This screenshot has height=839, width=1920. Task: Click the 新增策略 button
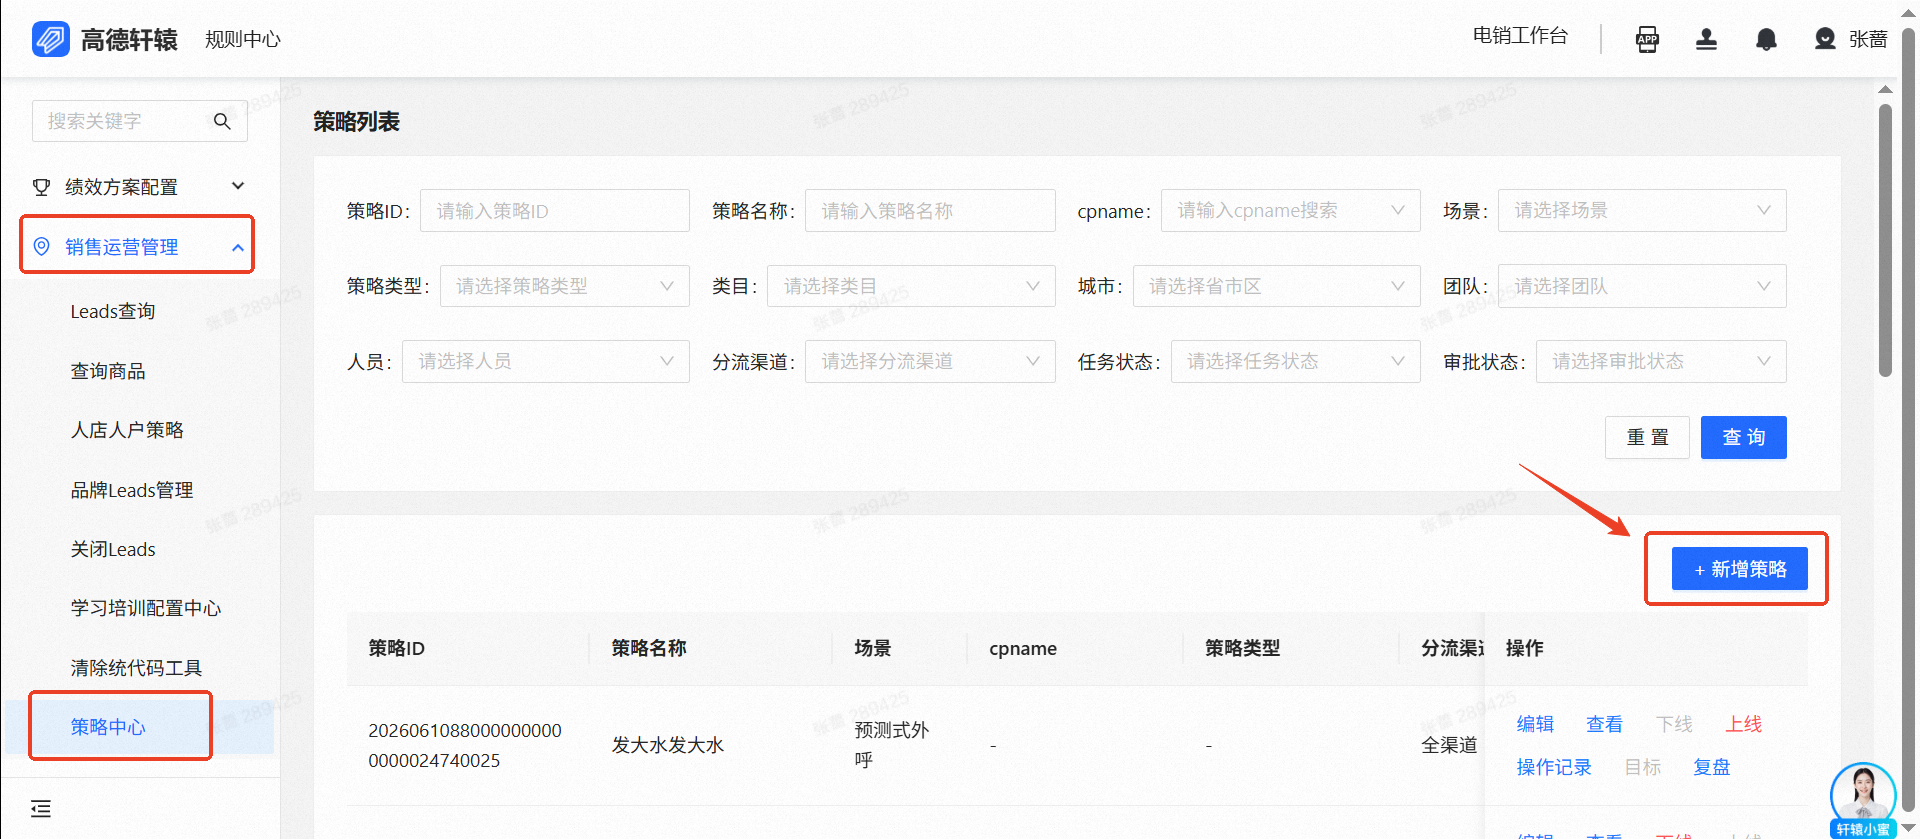pyautogui.click(x=1739, y=568)
